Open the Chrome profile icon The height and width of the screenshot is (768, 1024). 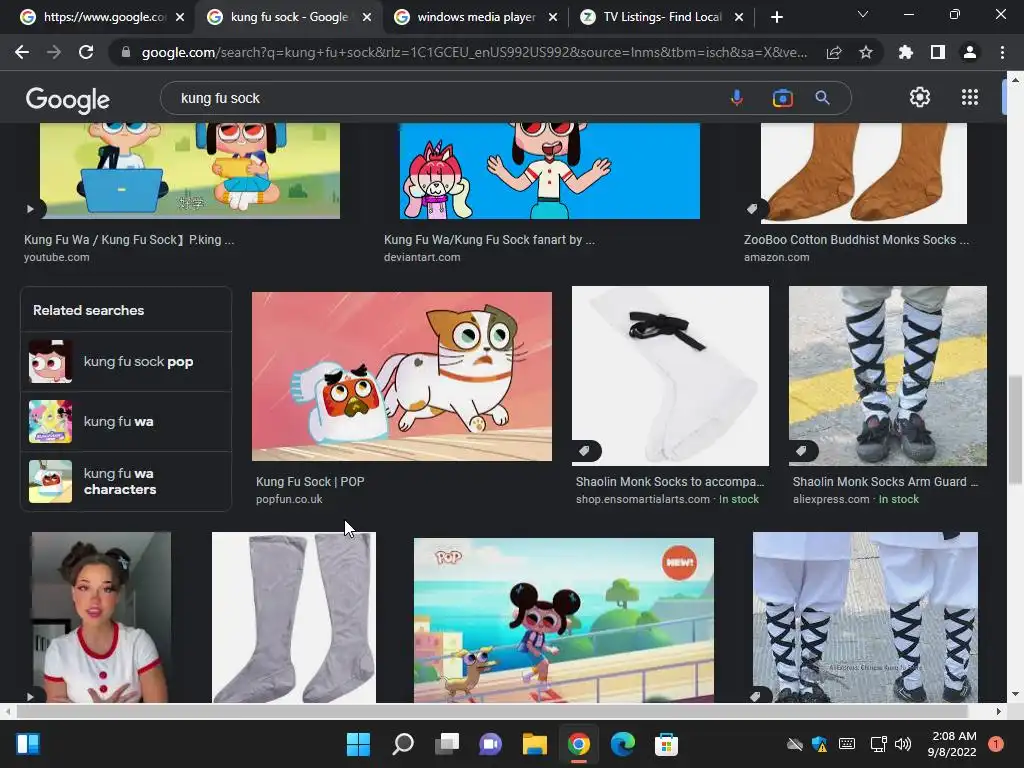(x=970, y=52)
